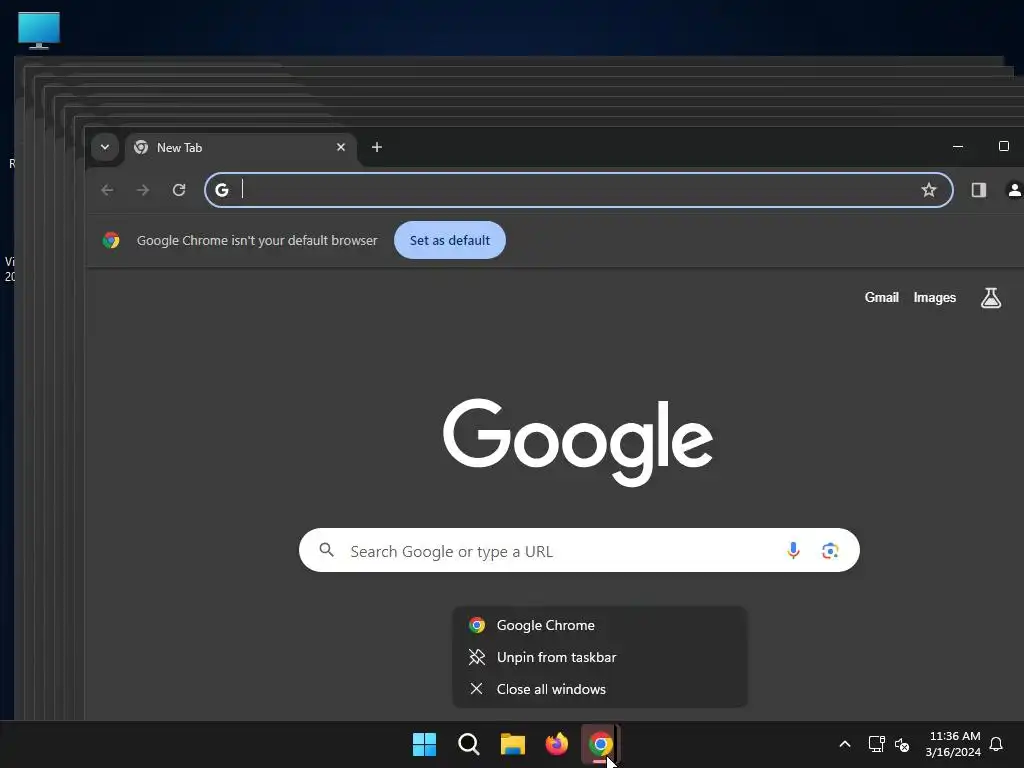Click the magnifier icon in search box

click(327, 550)
